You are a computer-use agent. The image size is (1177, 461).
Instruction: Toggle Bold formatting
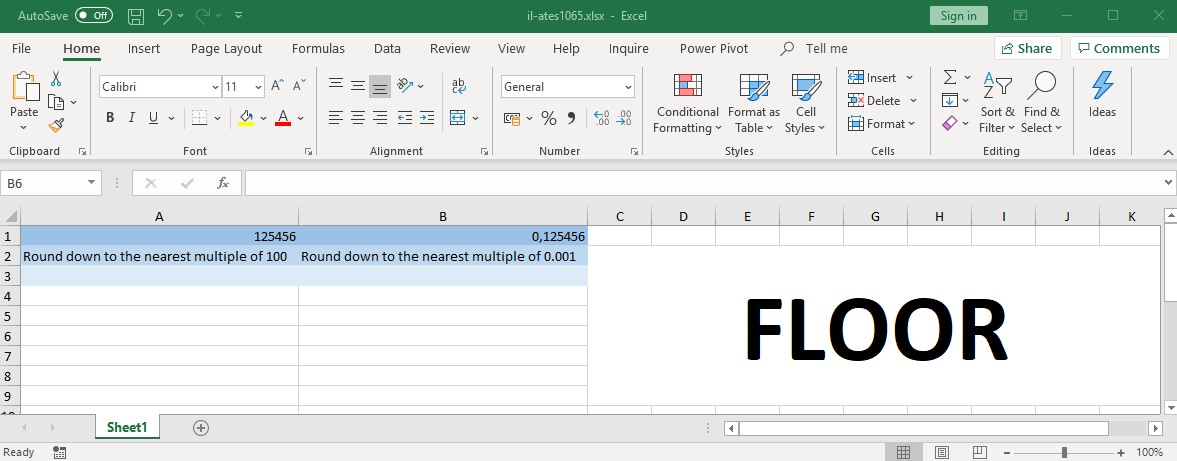click(110, 118)
